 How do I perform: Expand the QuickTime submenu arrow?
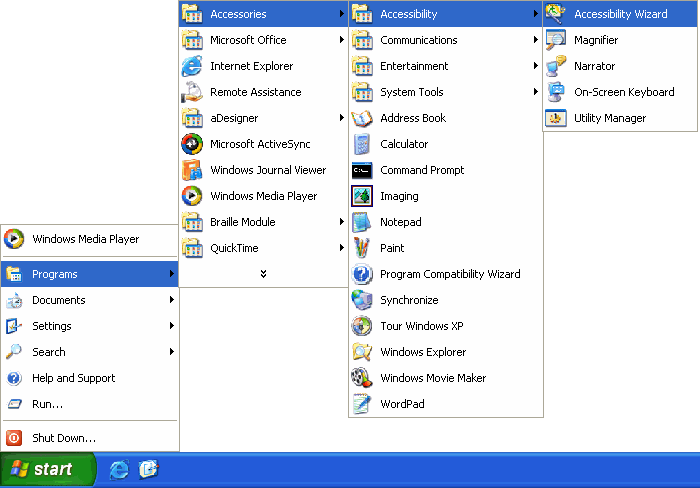point(341,248)
